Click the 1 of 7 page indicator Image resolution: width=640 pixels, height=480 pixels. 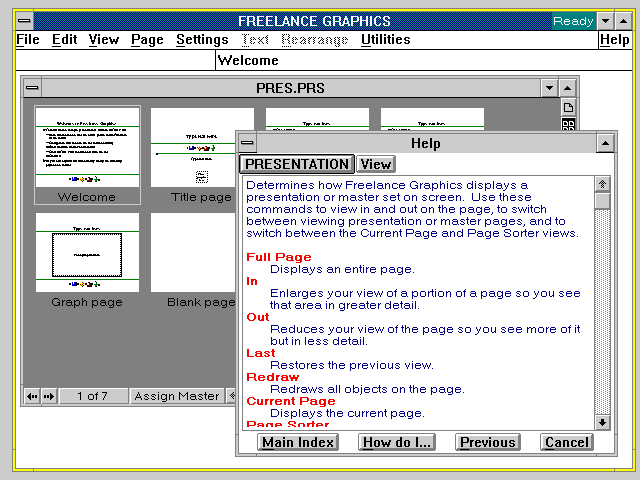[x=93, y=396]
